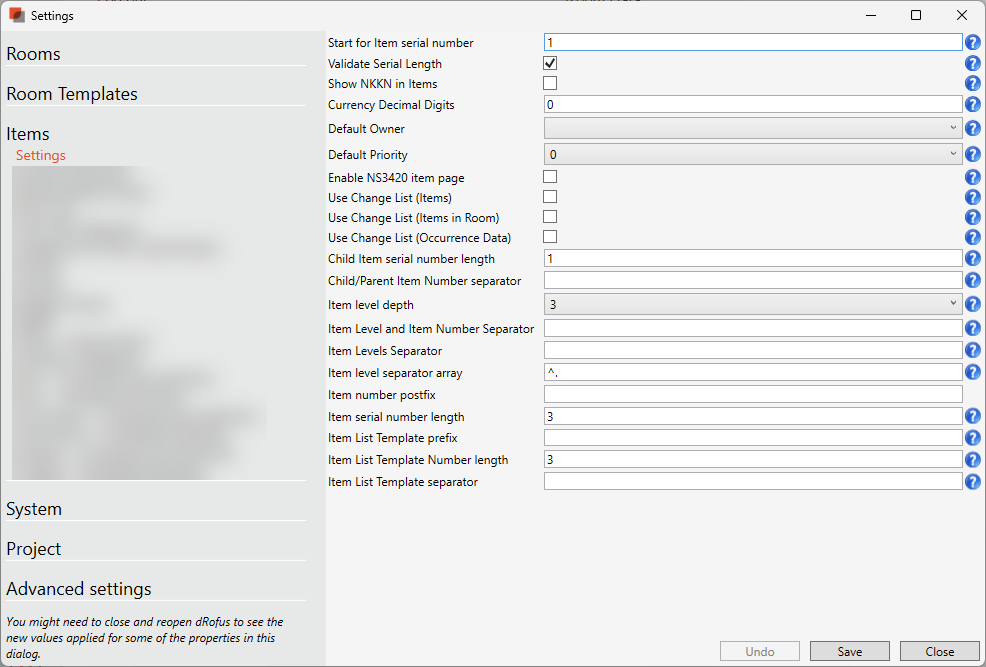Viewport: 986px width, 667px height.
Task: Open help for Currency Decimal Digits
Action: pyautogui.click(x=972, y=105)
